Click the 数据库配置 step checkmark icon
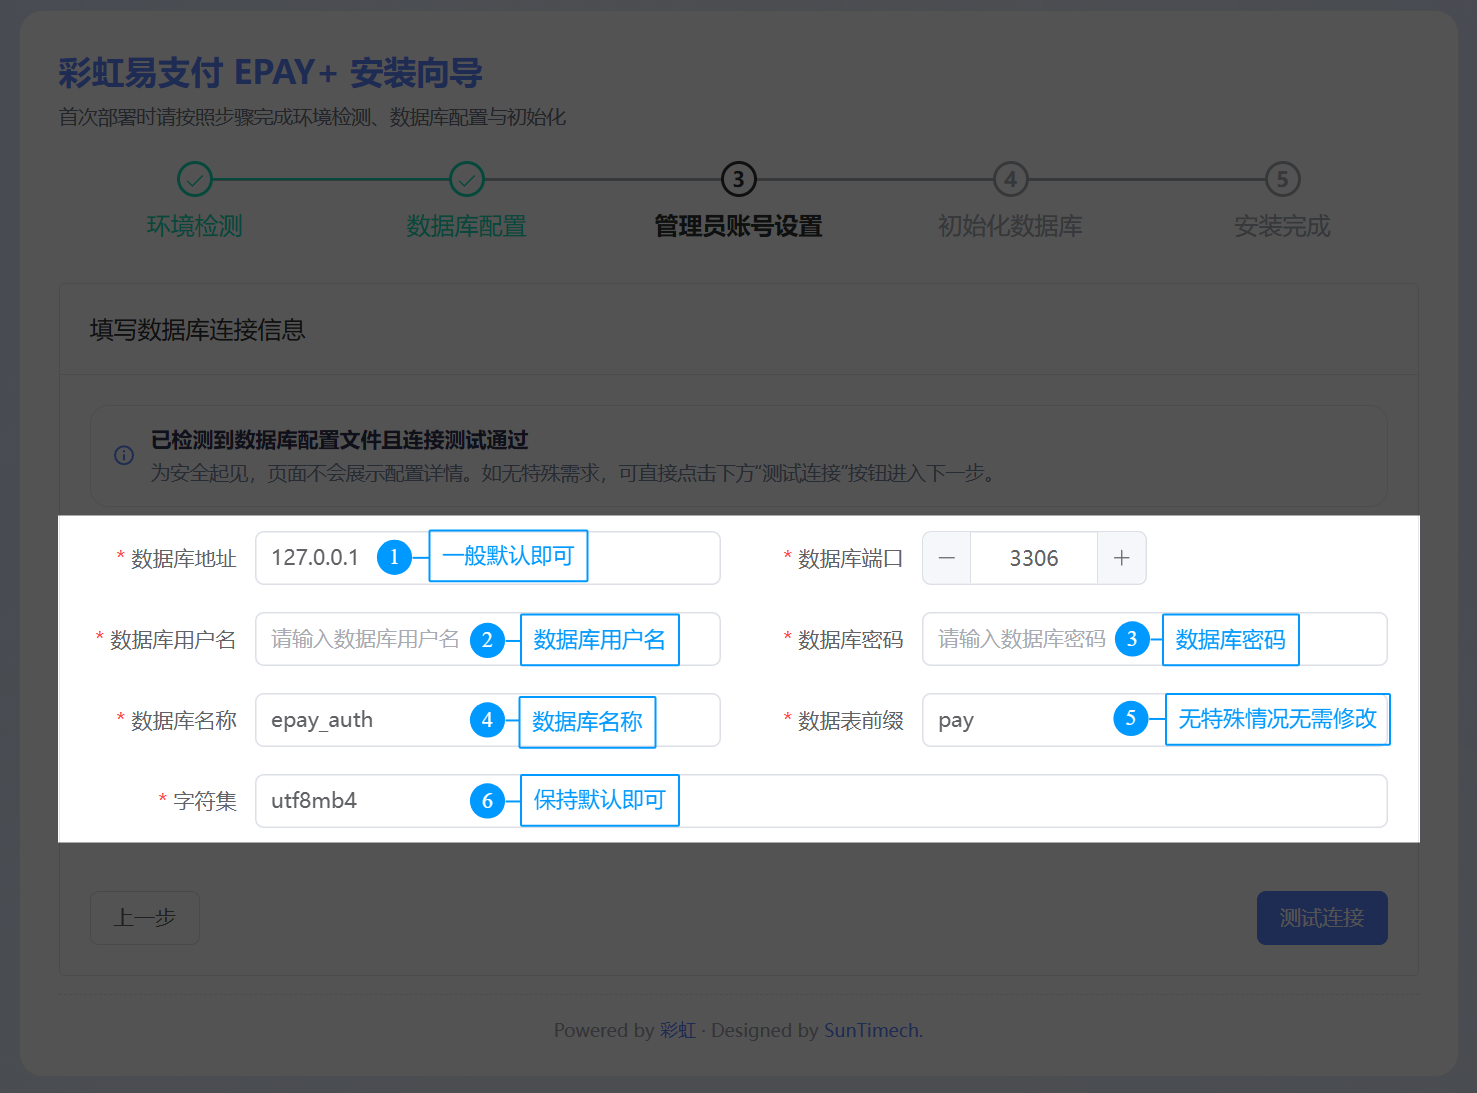This screenshot has height=1093, width=1477. 466,180
